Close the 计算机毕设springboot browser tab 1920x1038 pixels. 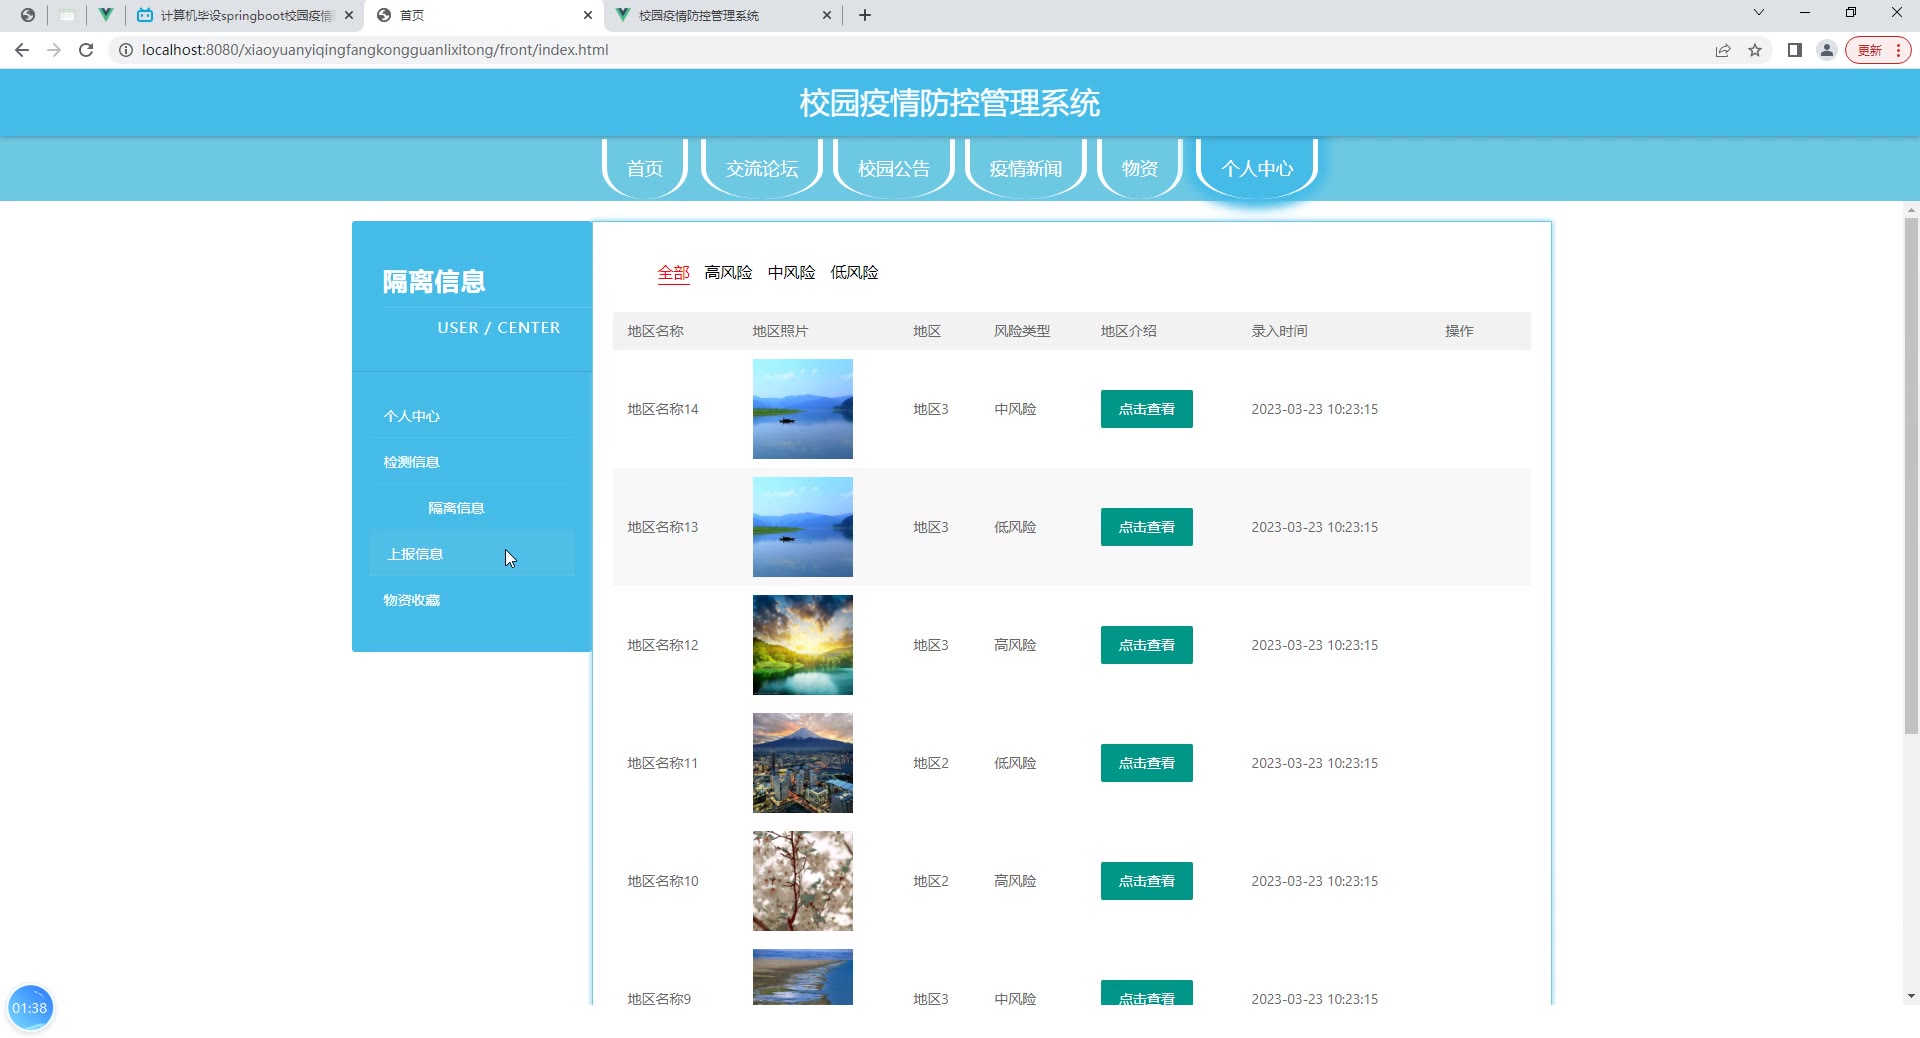pyautogui.click(x=349, y=15)
